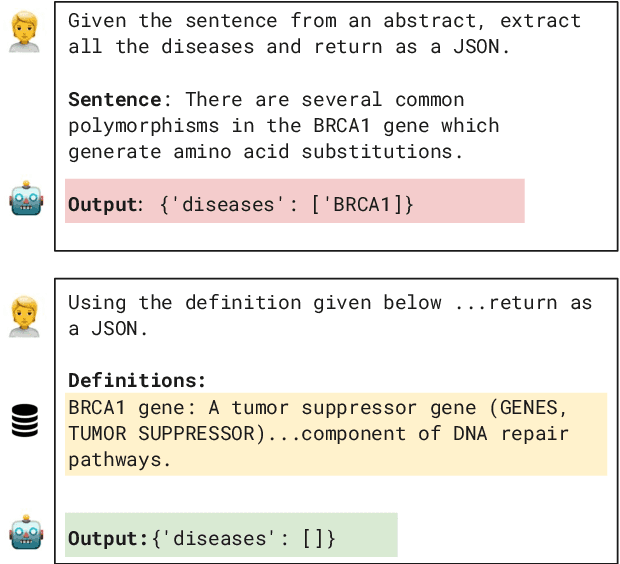Click the person emoji in top panel
620x564 pixels.
click(x=25, y=32)
